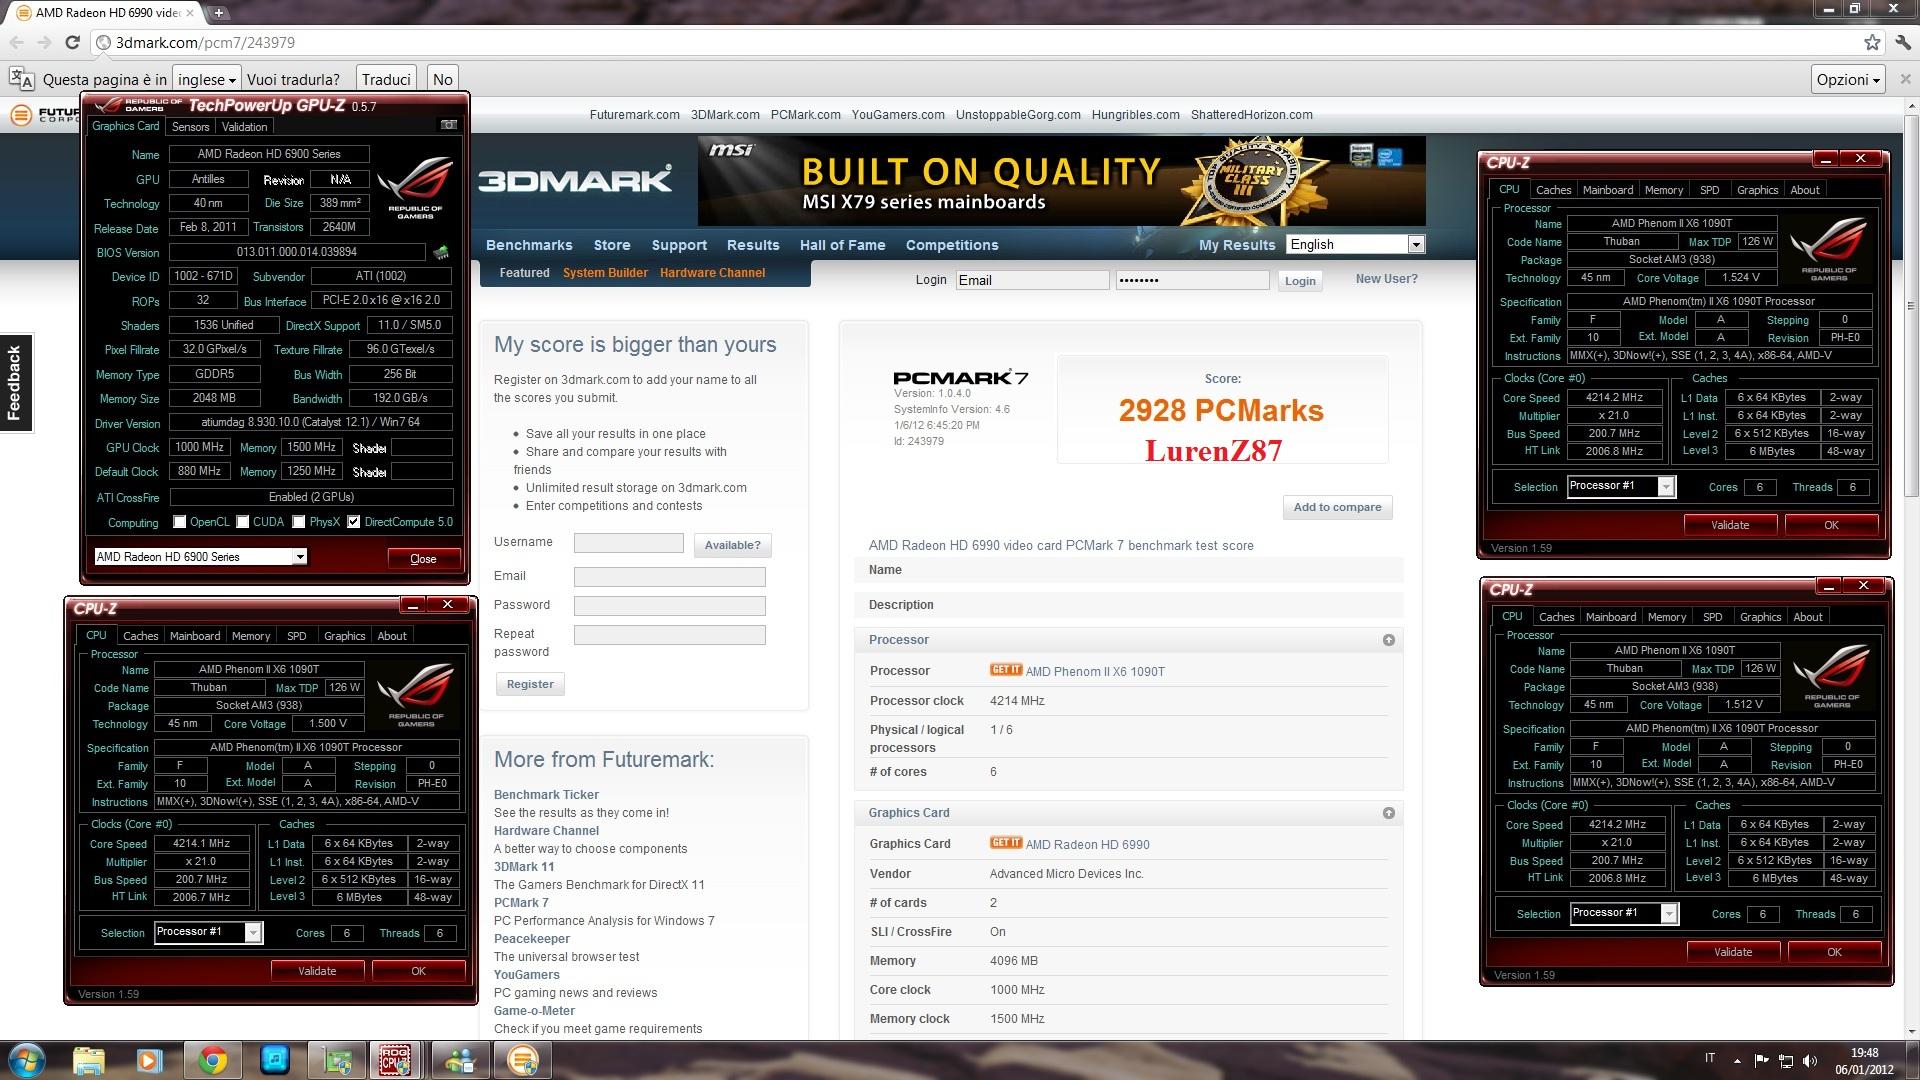The height and width of the screenshot is (1080, 1920).
Task: Open the inglese language dropdown
Action: (206, 79)
